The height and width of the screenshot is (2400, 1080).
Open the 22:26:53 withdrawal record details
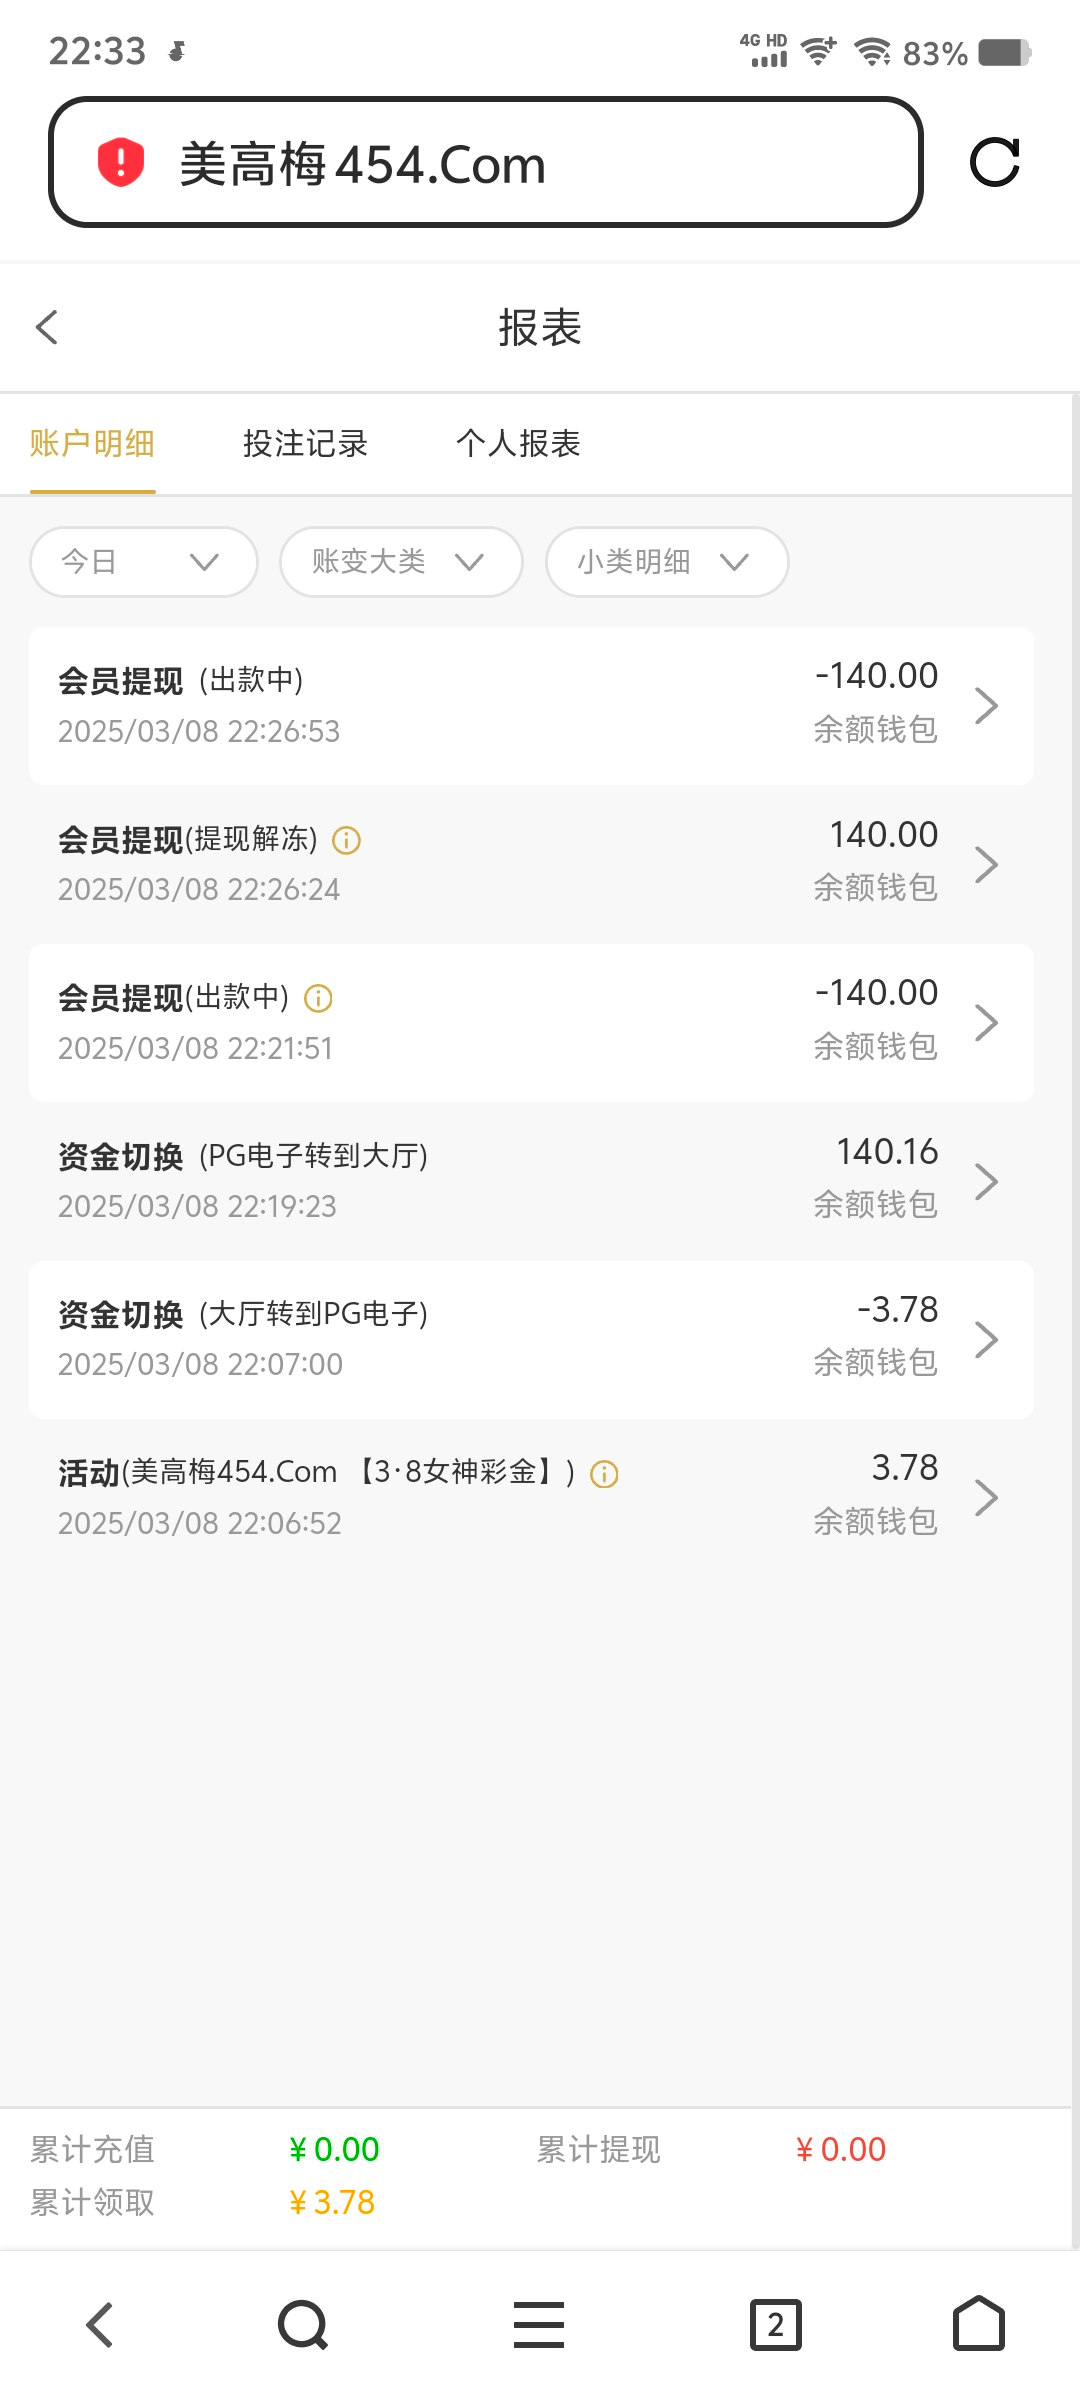coord(530,705)
